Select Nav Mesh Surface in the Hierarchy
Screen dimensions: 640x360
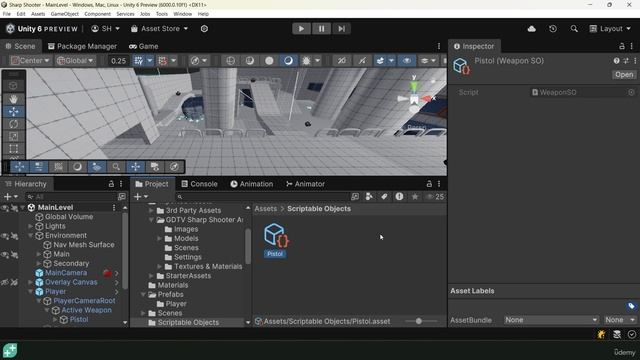pos(84,244)
